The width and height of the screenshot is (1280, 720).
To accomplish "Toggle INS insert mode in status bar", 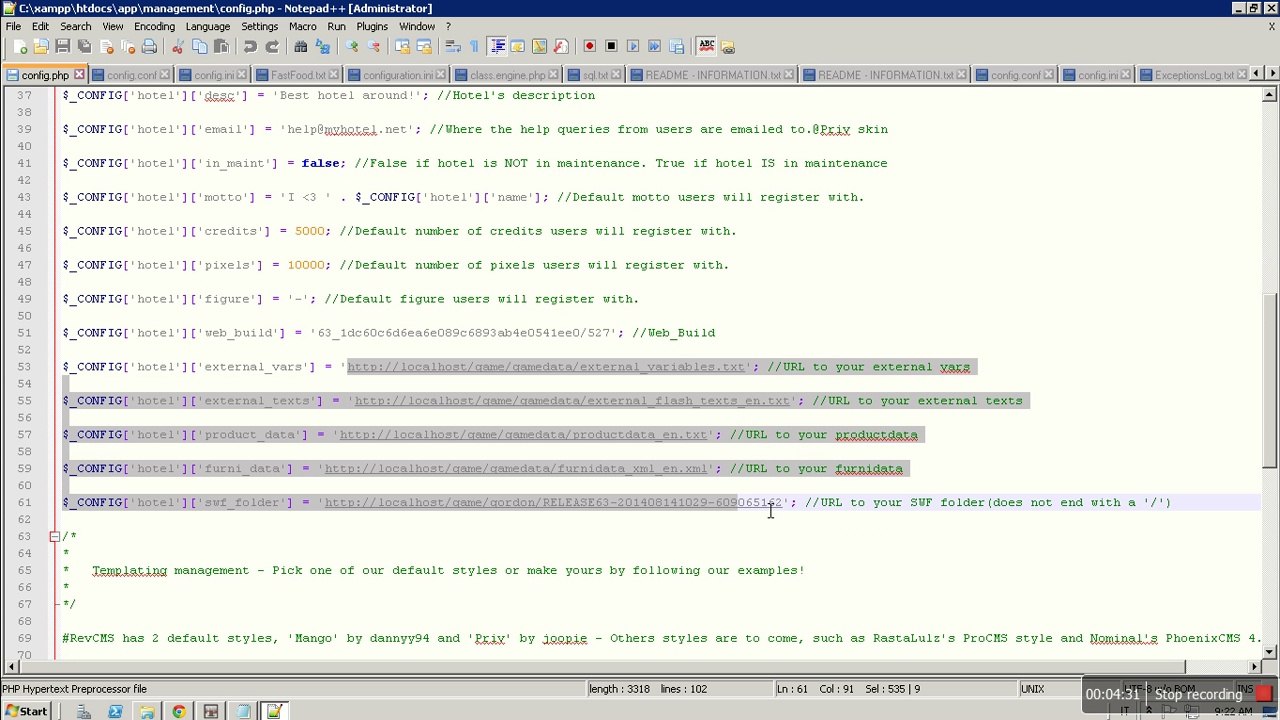I will [x=1244, y=688].
